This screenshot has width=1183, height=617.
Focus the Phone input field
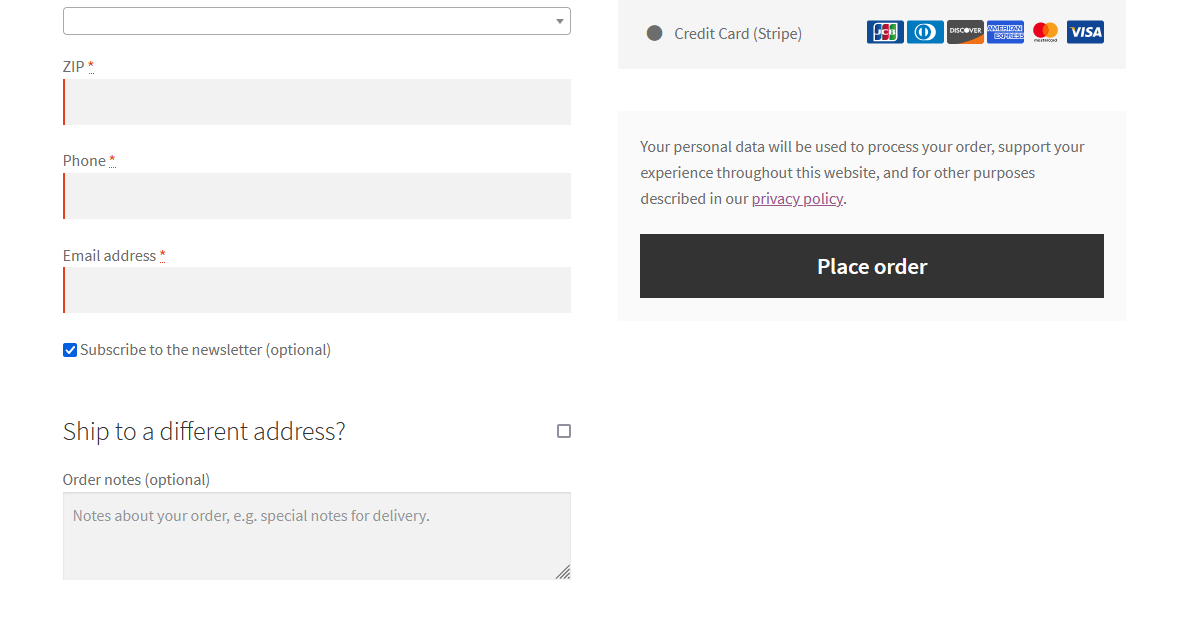317,196
